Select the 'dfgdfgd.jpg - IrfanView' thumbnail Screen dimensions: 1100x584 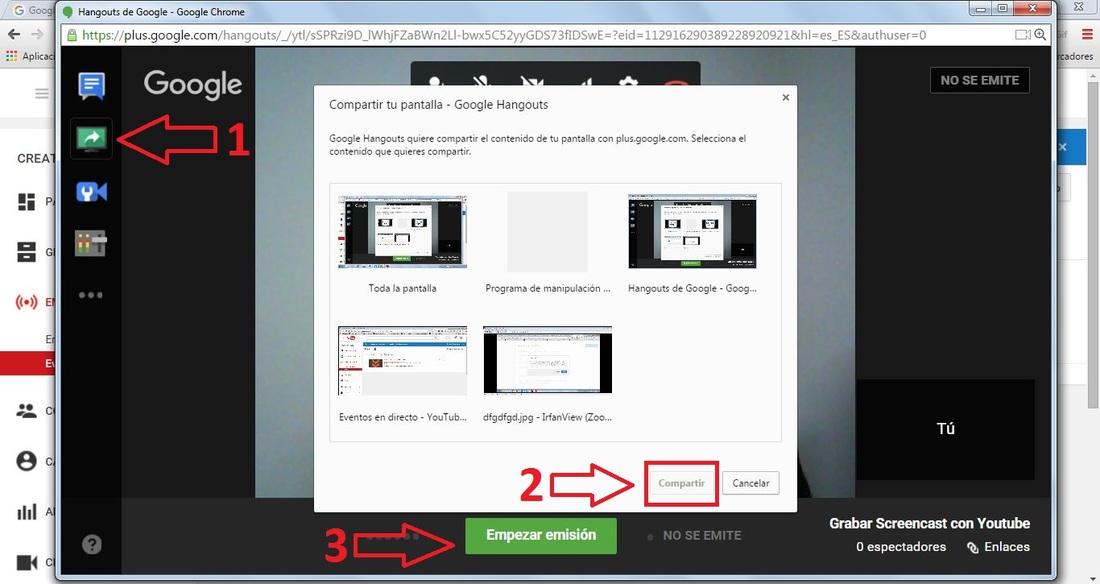pos(547,360)
